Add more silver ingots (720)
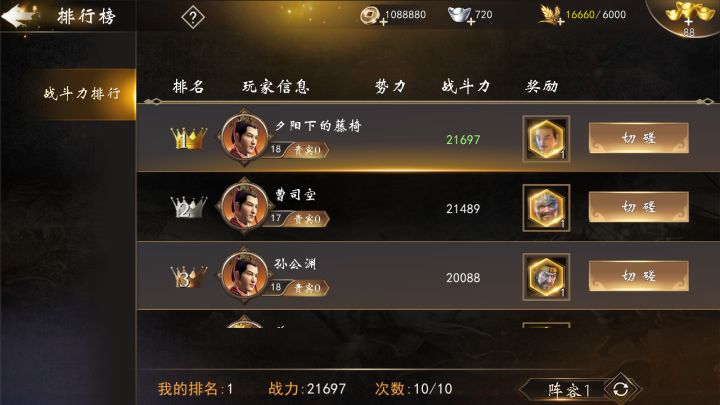Image resolution: width=720 pixels, height=405 pixels. point(461,16)
